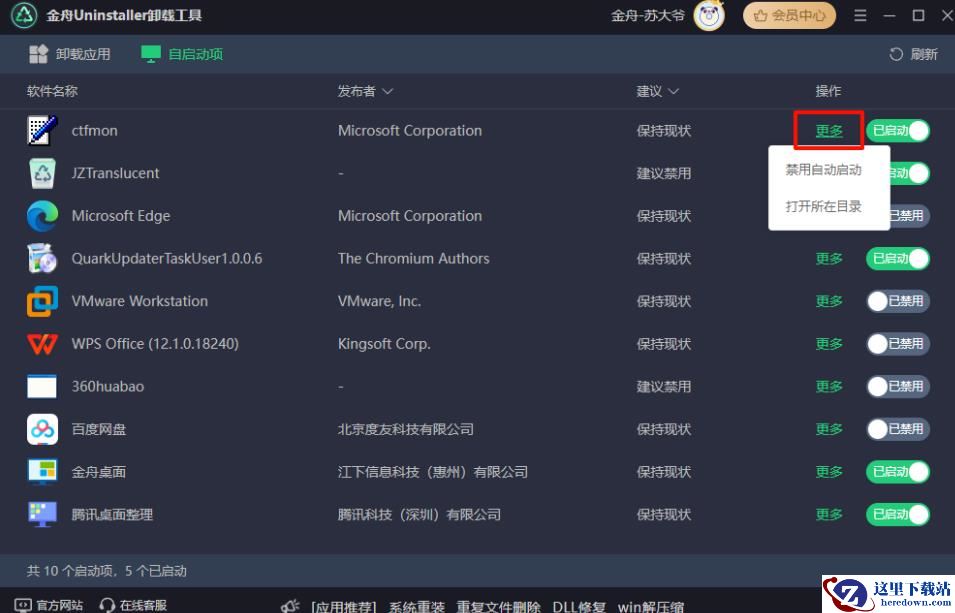Viewport: 955px width, 613px height.
Task: Open 会员中心 membership button
Action: pos(789,15)
